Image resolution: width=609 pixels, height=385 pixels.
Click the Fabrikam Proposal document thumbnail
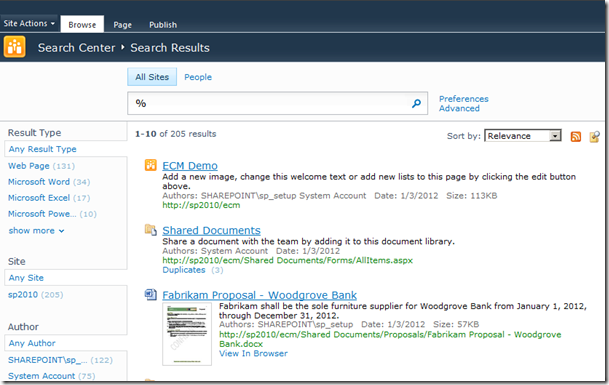pos(187,334)
